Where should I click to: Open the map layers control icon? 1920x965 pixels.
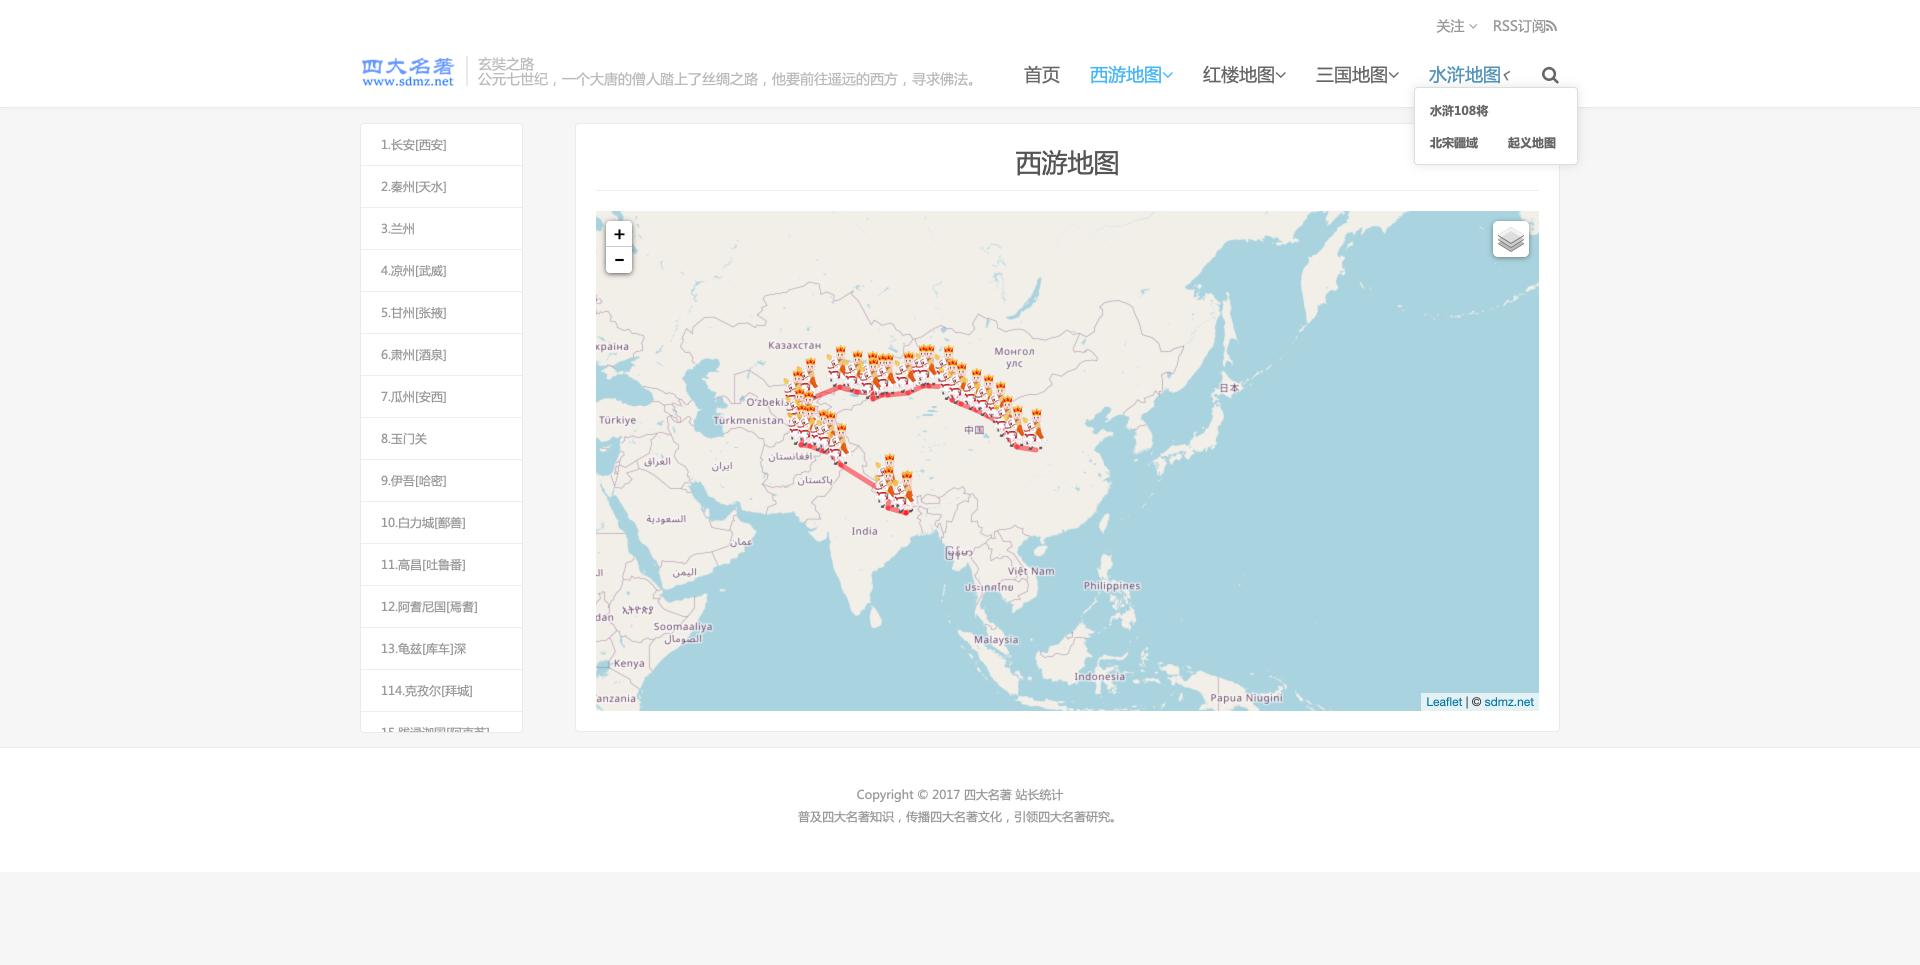click(x=1511, y=239)
